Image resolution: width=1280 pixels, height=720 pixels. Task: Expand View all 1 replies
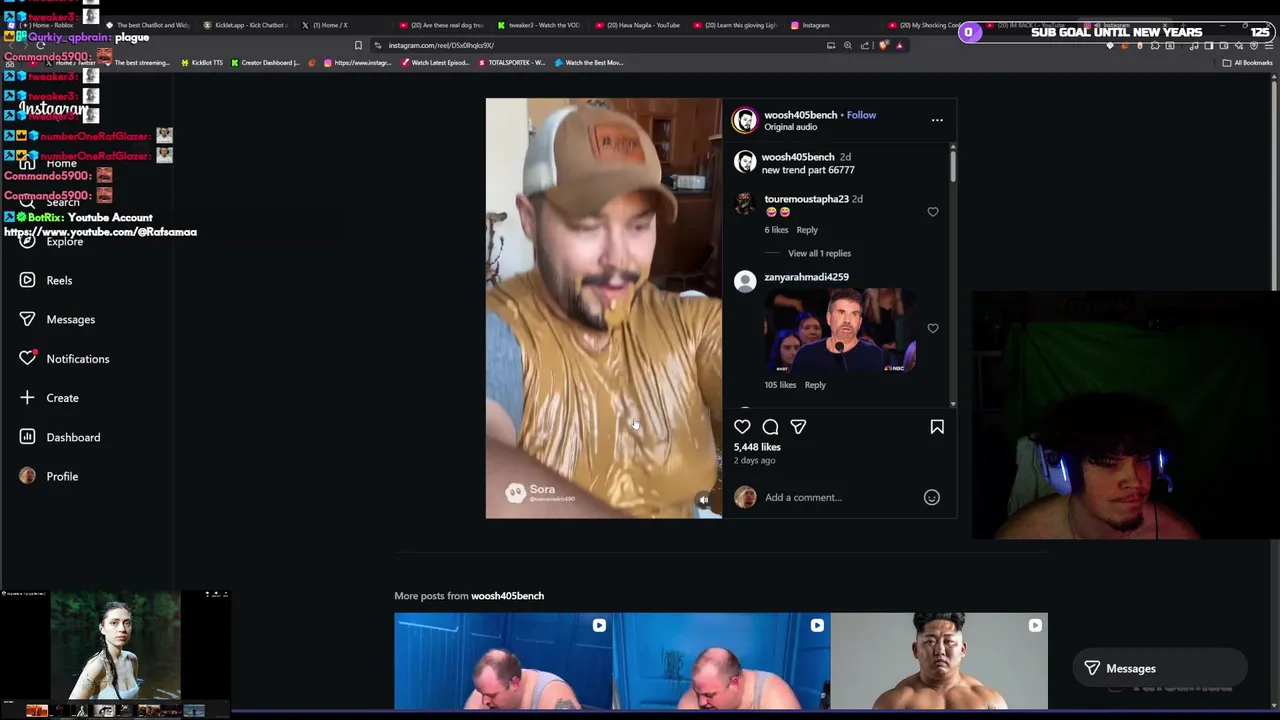point(819,254)
